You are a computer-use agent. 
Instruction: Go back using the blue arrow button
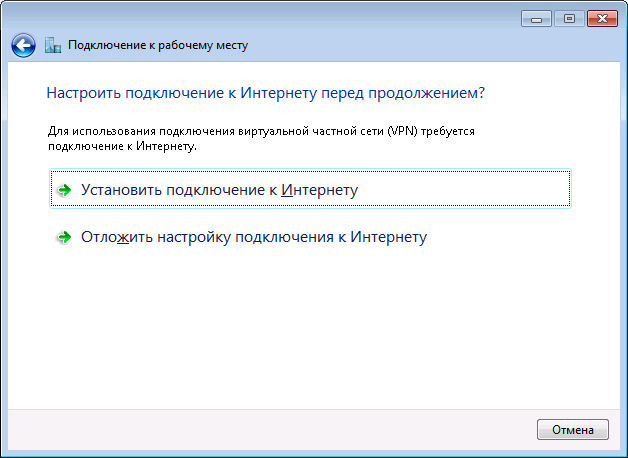pyautogui.click(x=23, y=45)
